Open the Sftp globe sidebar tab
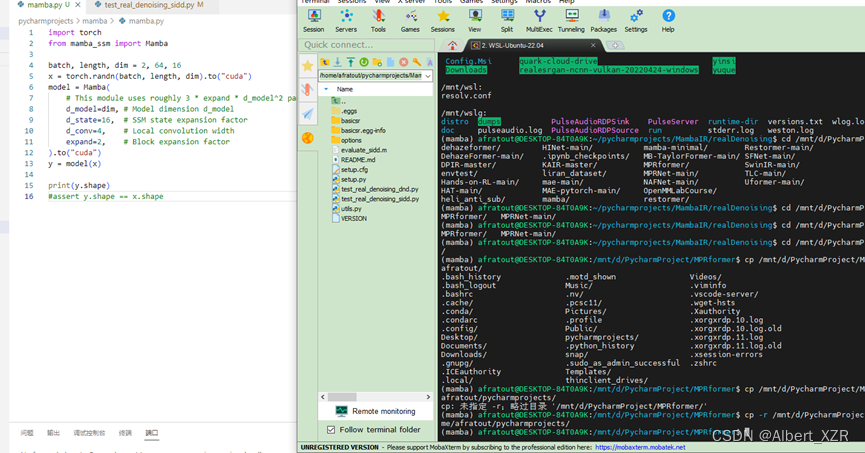865x453 pixels. [308, 138]
